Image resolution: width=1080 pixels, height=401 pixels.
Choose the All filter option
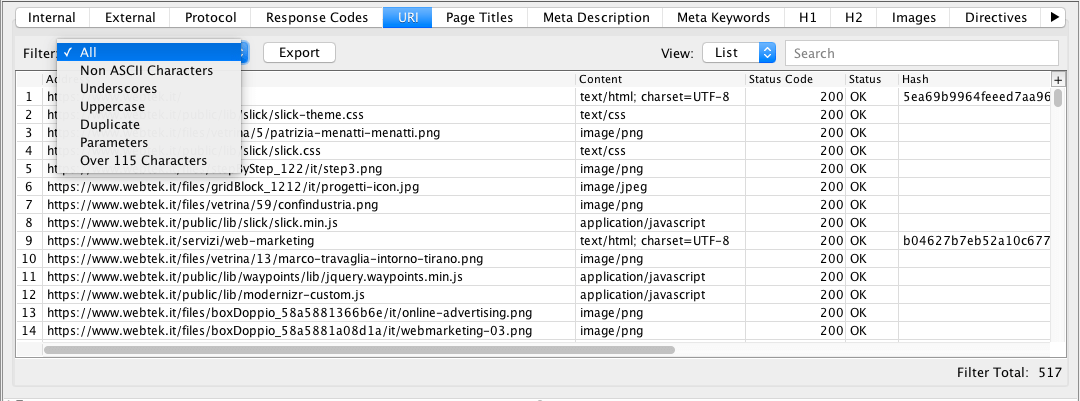149,52
